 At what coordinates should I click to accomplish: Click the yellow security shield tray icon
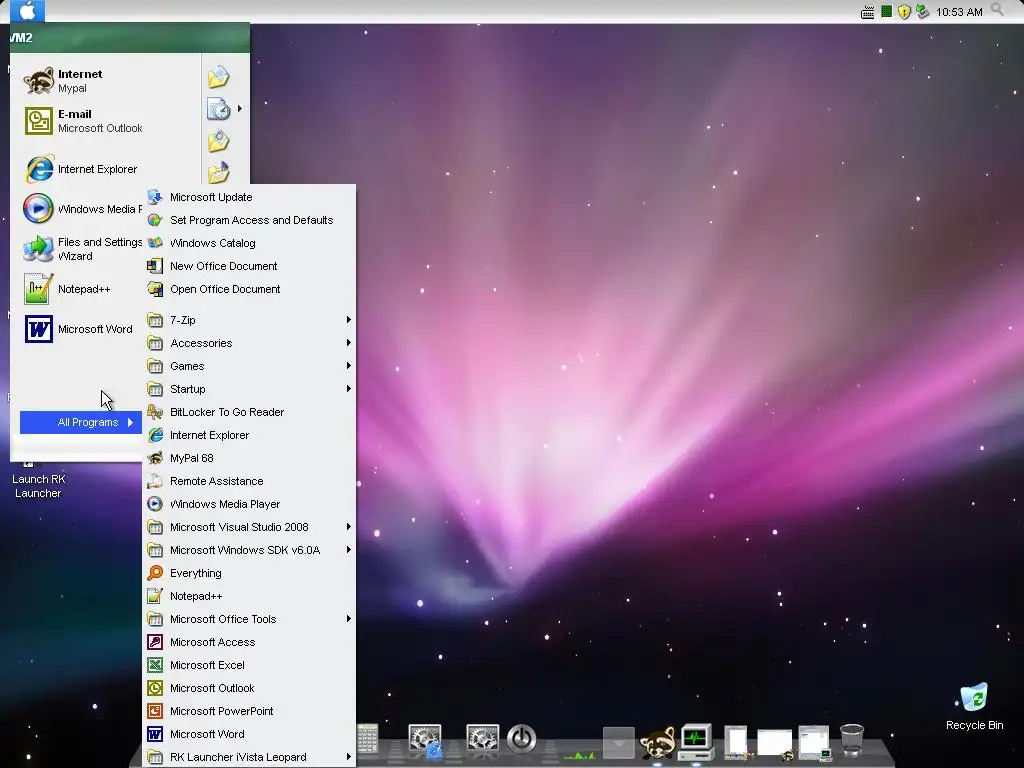coord(904,12)
